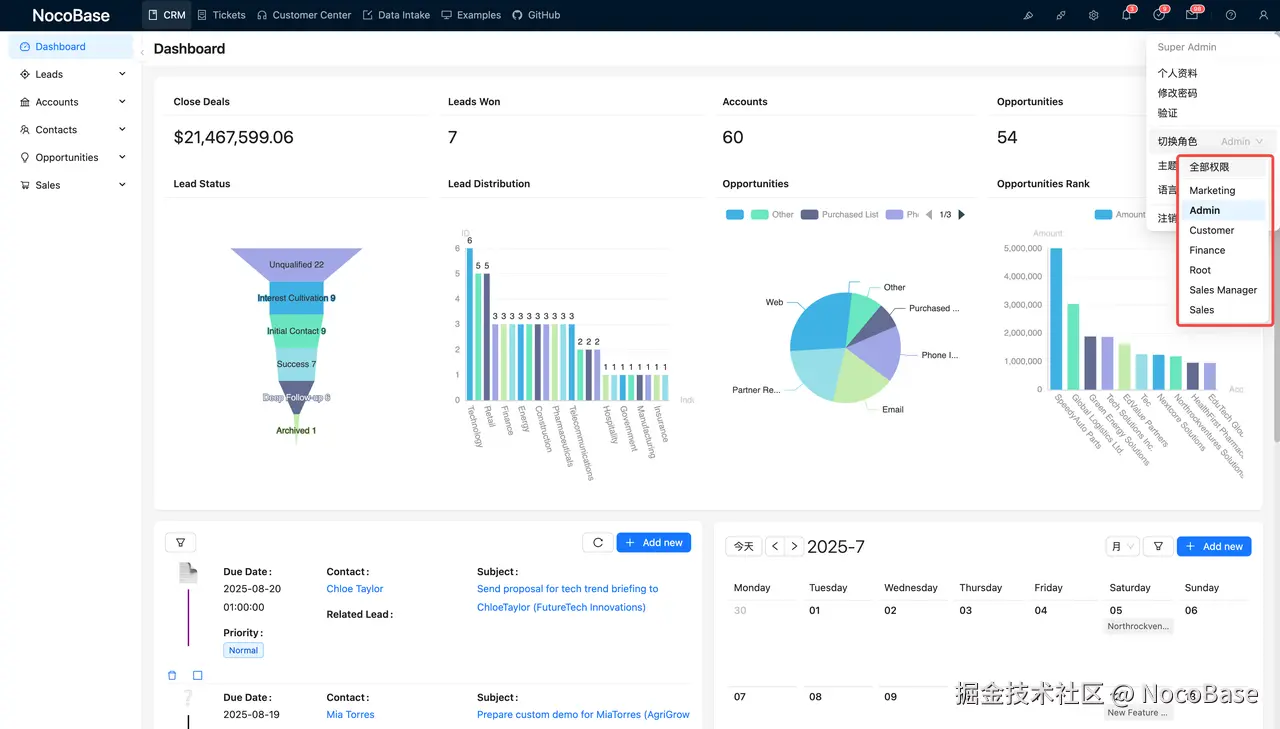This screenshot has height=729, width=1280.
Task: Open the month view dropdown in calendar
Action: point(1124,546)
